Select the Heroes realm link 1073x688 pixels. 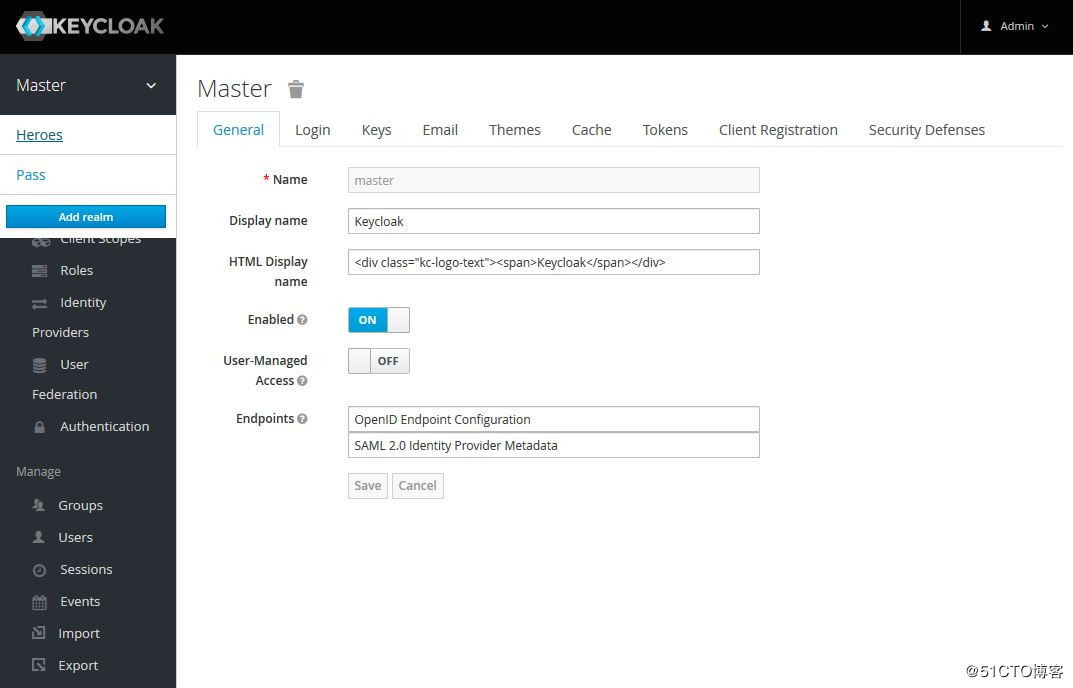[40, 135]
